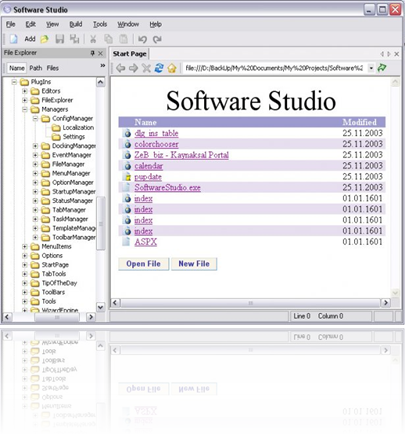Click the Paste toolbar icon
Image resolution: width=405 pixels, height=434 pixels.
coord(123,39)
